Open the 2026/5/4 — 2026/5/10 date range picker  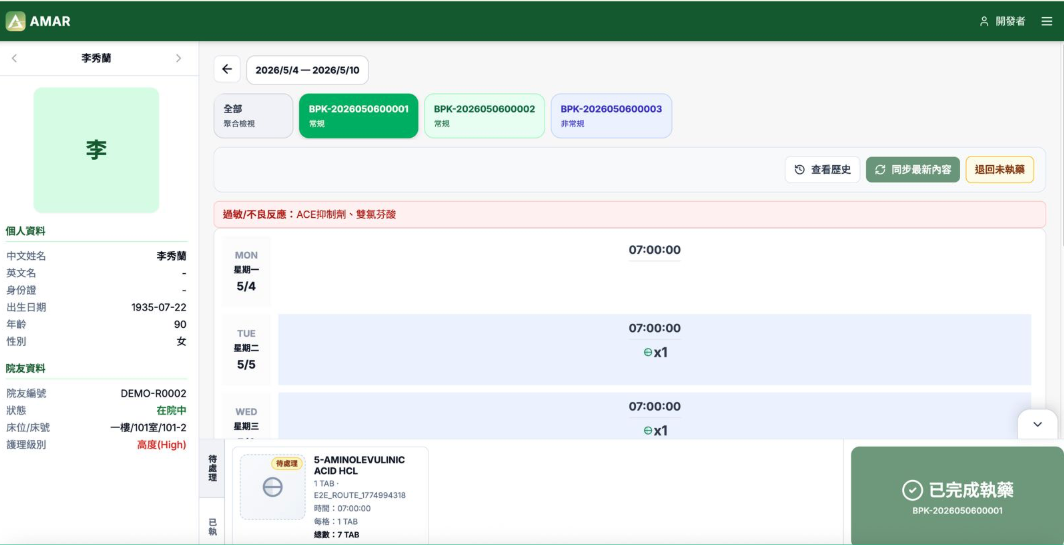tap(307, 70)
